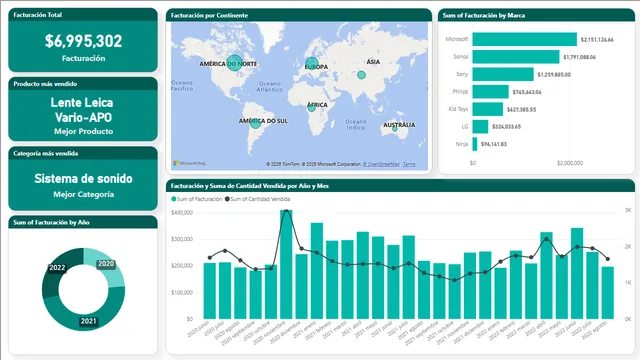Open the OpenStreetMap attribution link
Viewport: 640px width, 360px height.
tap(381, 164)
